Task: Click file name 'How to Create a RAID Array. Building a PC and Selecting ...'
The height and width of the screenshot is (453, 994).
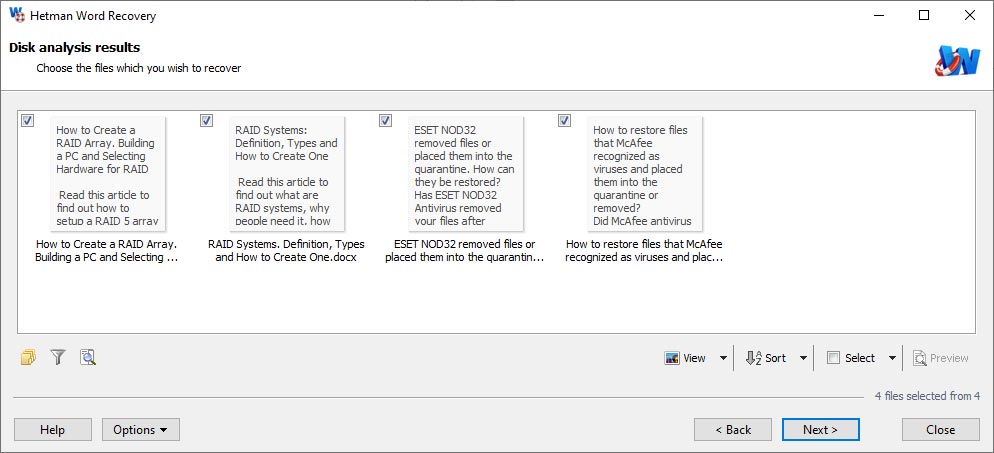Action: pyautogui.click(x=106, y=251)
